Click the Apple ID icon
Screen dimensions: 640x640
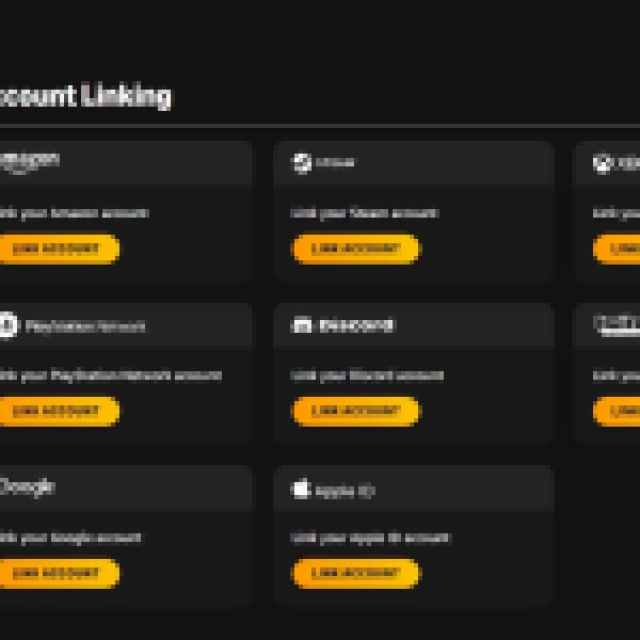click(301, 489)
